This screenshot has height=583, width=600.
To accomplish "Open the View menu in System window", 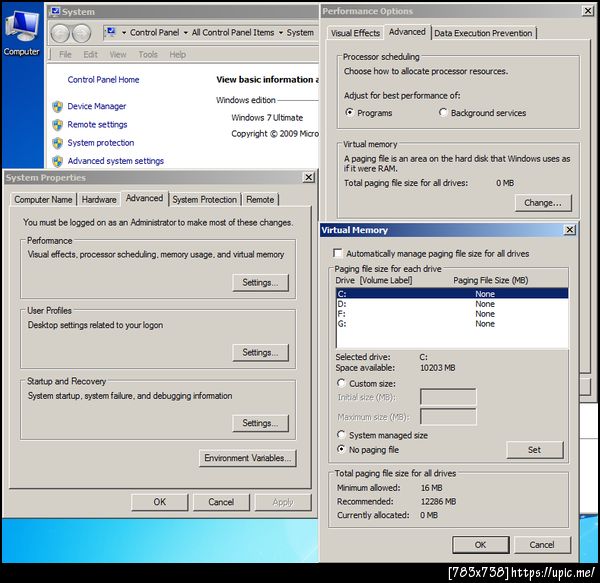I will pyautogui.click(x=118, y=54).
